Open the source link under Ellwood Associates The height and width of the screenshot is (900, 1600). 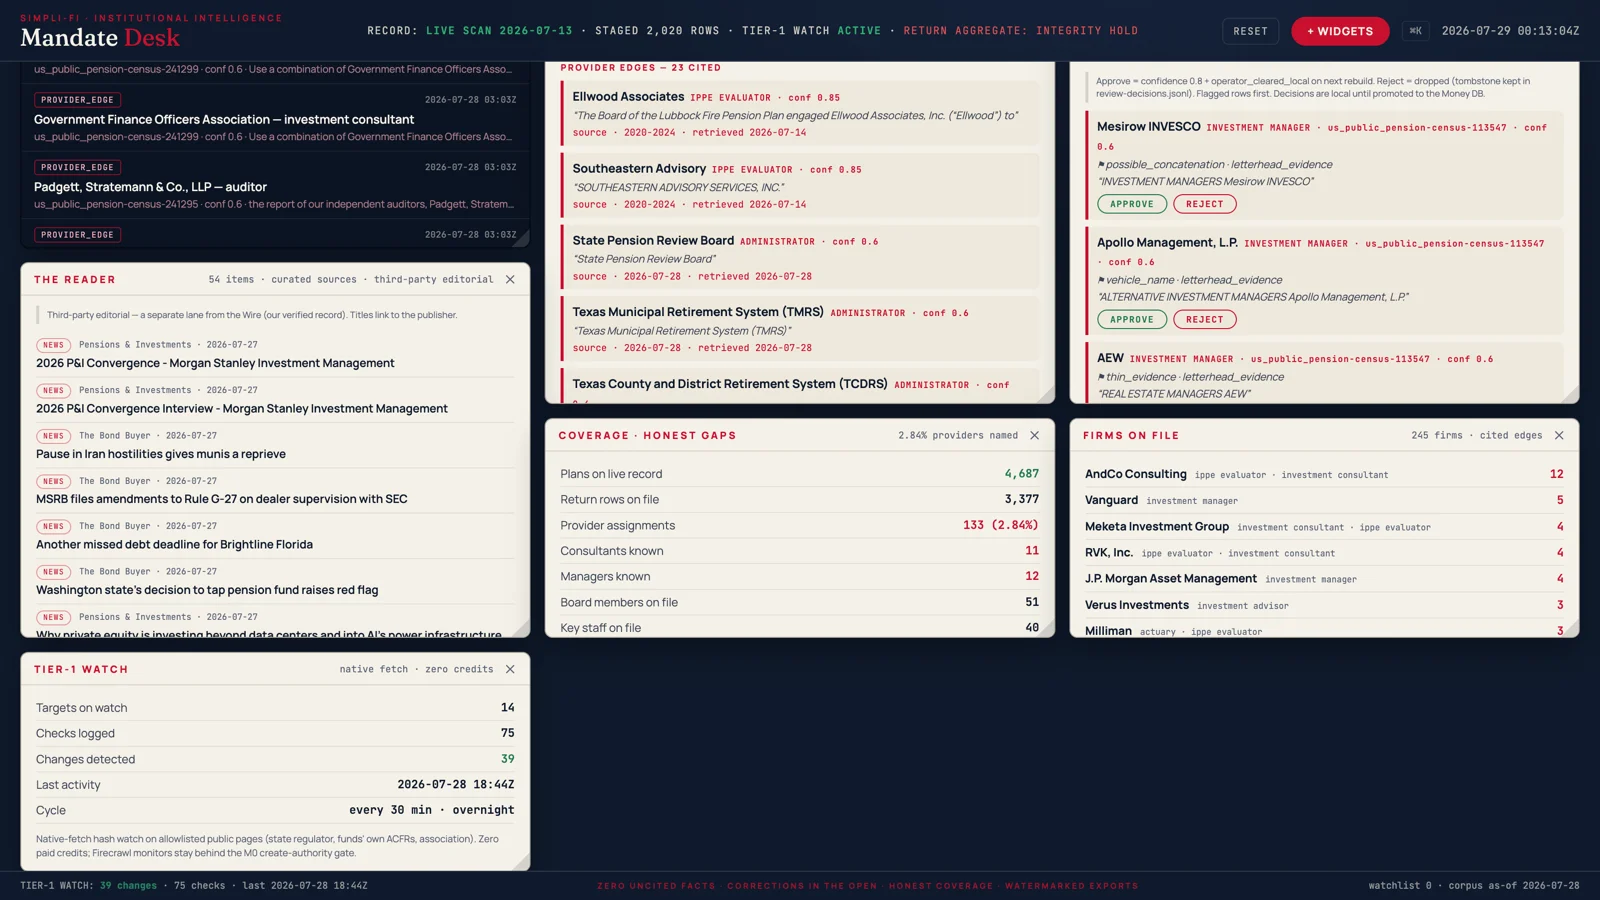pos(590,133)
